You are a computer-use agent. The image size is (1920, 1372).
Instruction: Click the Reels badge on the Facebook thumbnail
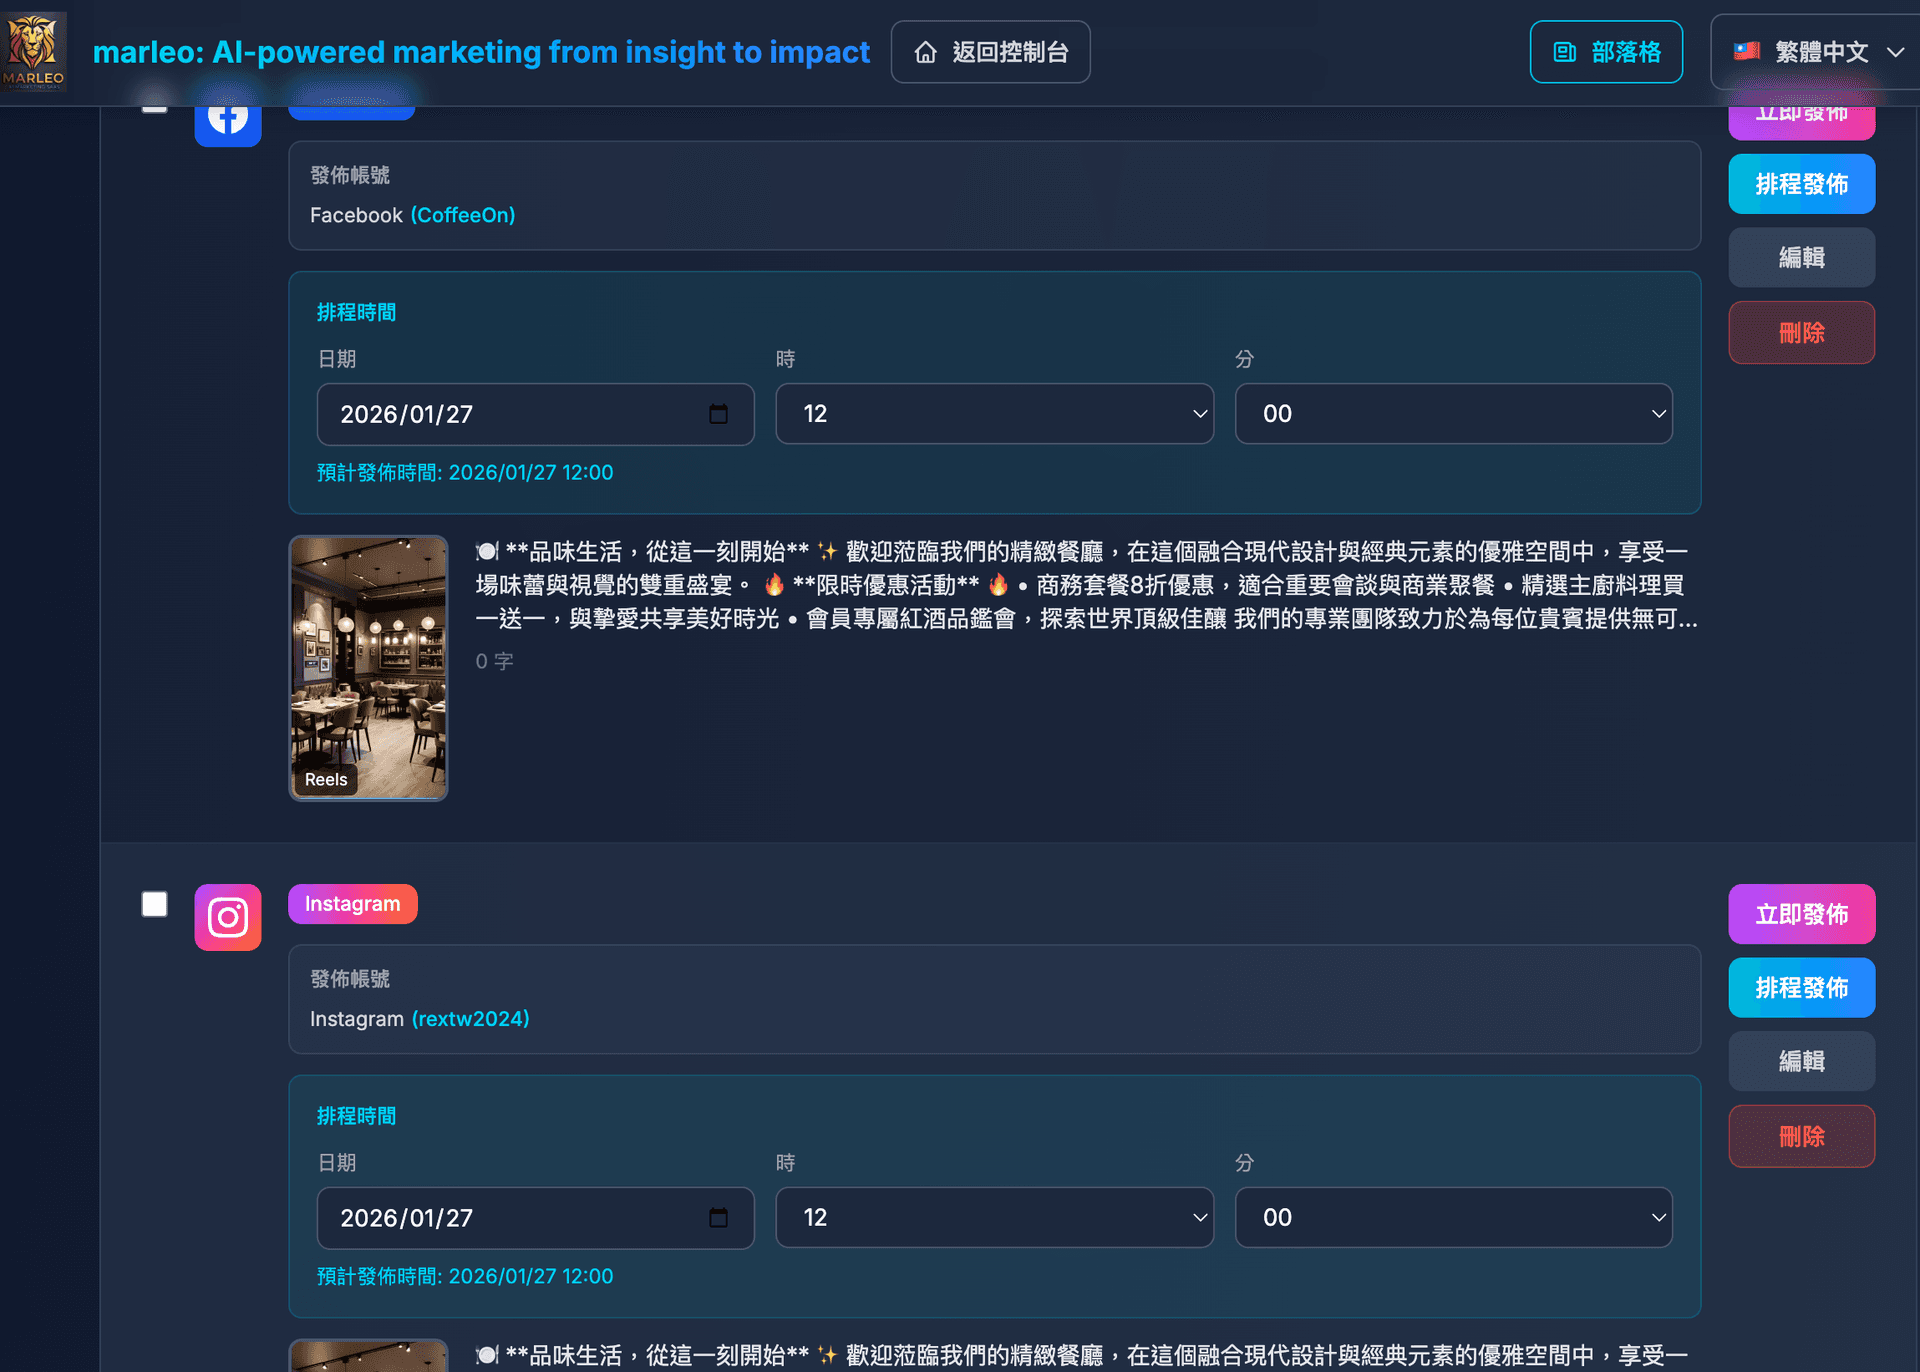pyautogui.click(x=326, y=780)
